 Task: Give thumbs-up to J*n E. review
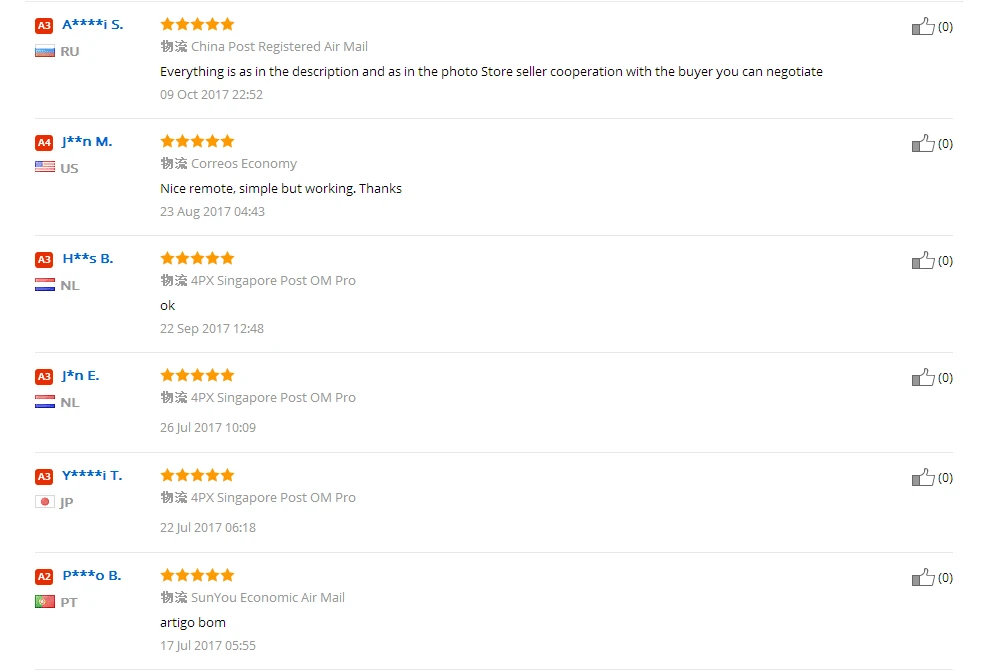coord(923,378)
